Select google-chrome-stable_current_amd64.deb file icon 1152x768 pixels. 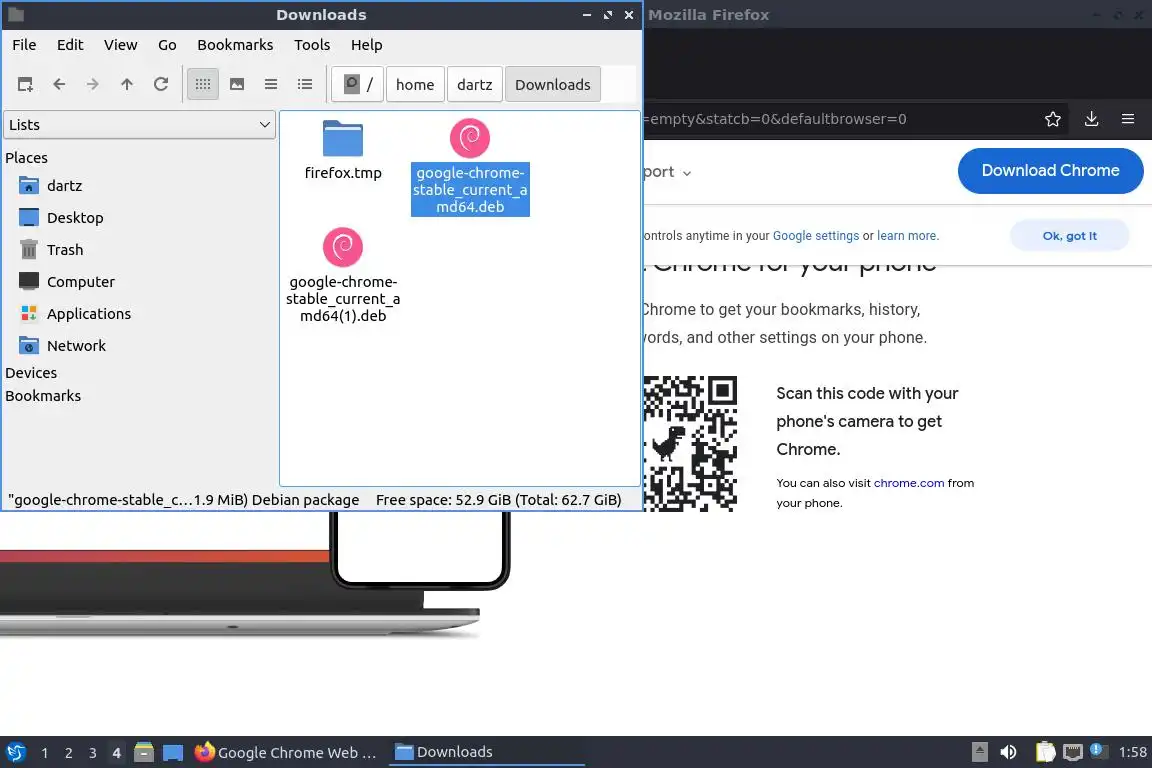(x=470, y=138)
